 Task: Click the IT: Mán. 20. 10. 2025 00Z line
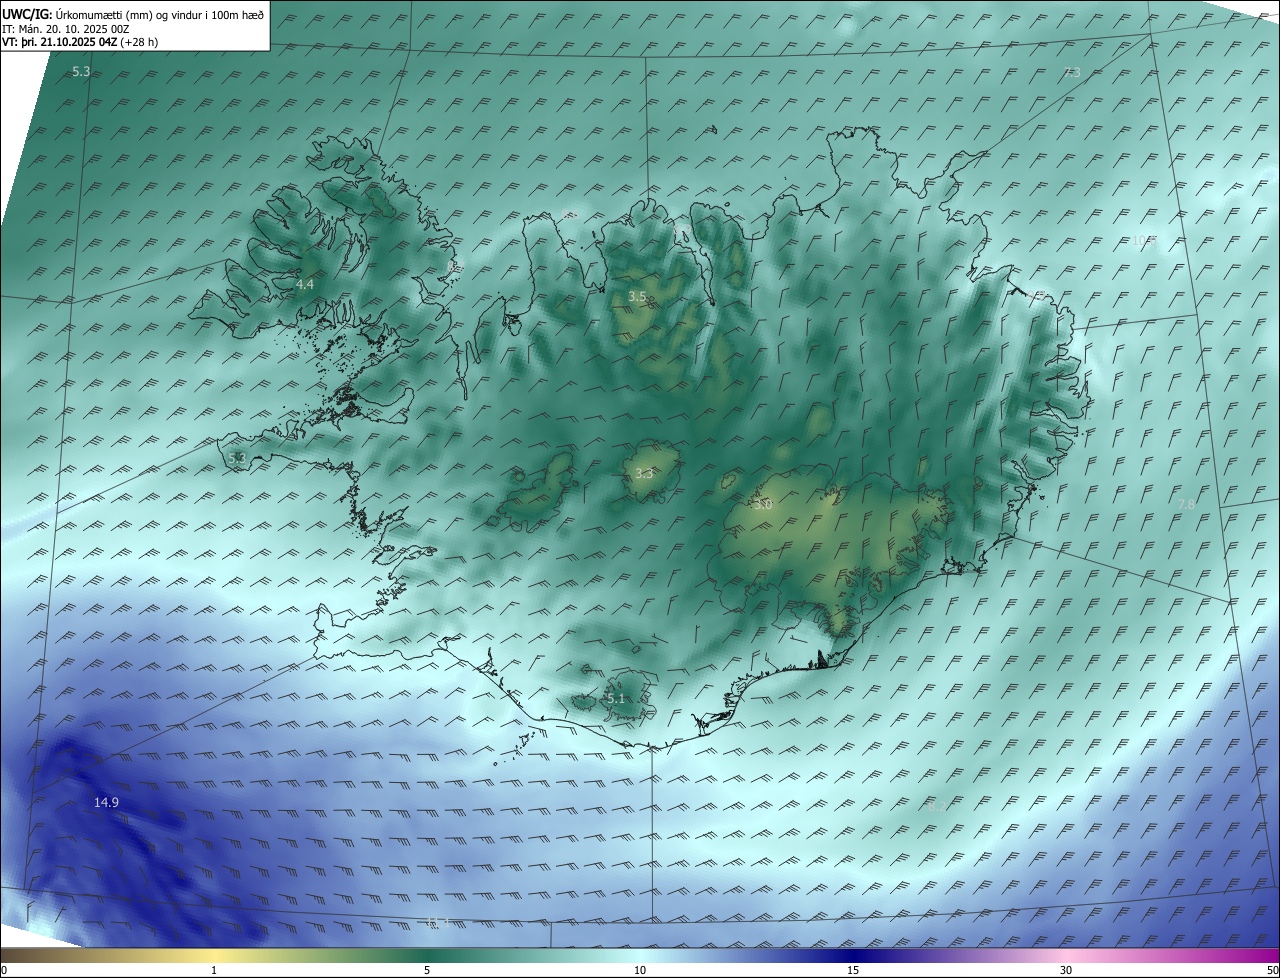68,28
